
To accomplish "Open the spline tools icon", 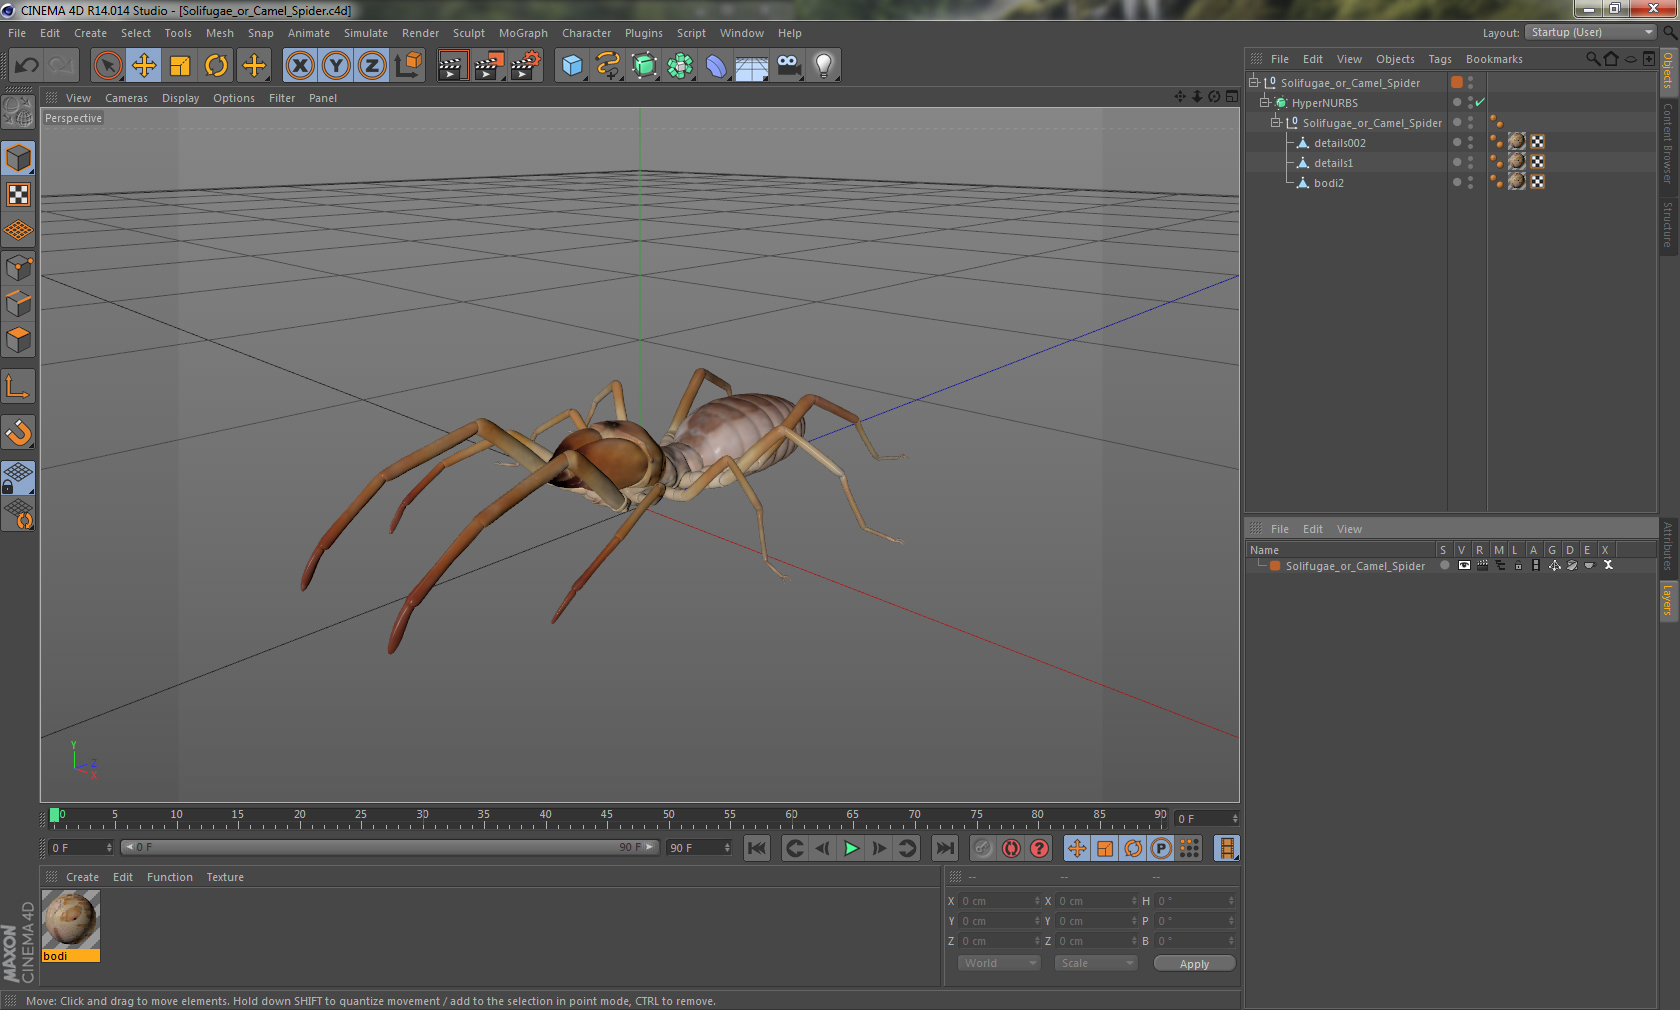I will pos(608,66).
